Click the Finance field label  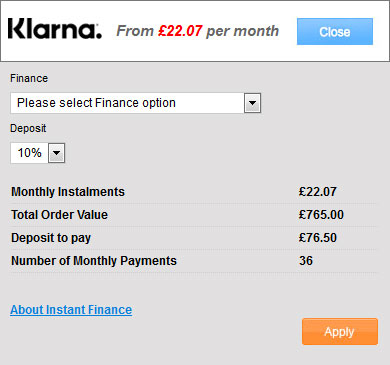[29, 78]
